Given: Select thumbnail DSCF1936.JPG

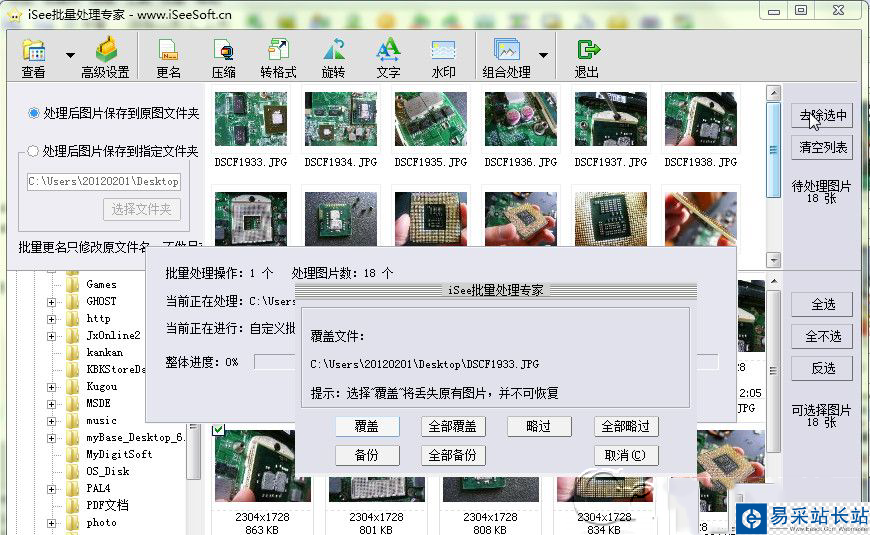Looking at the screenshot, I should point(520,119).
